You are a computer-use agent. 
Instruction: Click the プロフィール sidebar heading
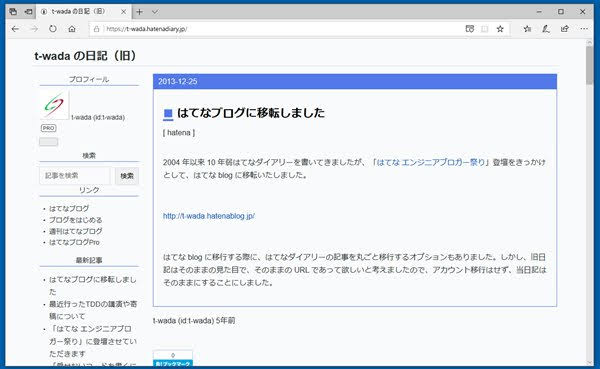[x=89, y=79]
